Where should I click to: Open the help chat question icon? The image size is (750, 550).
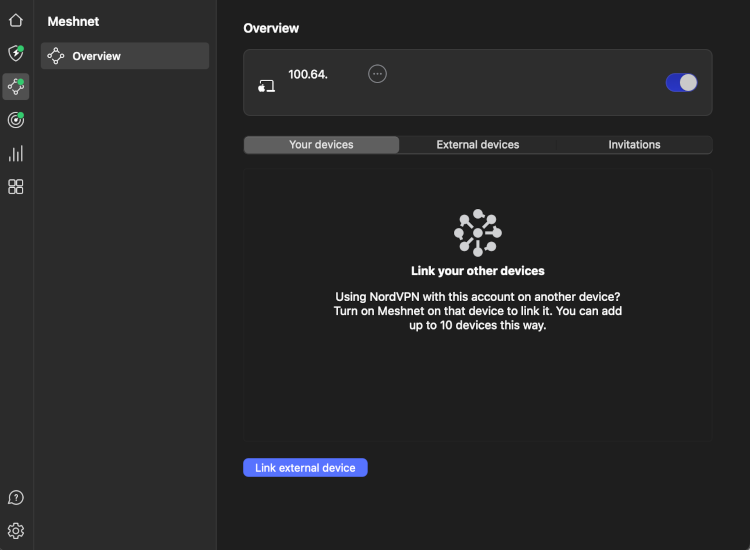click(x=16, y=498)
